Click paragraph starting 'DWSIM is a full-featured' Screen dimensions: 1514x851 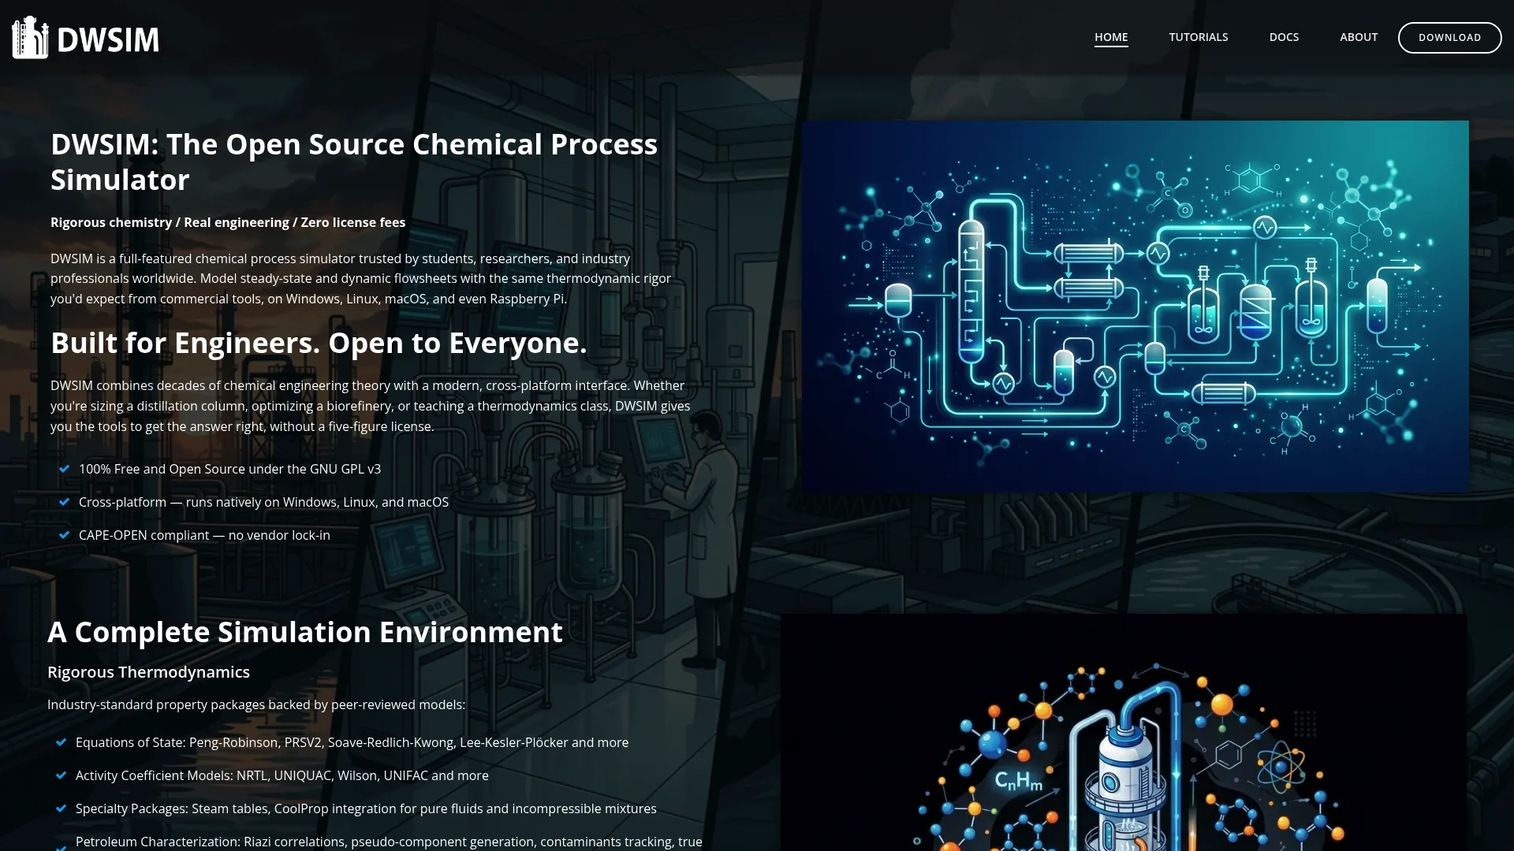coord(361,278)
